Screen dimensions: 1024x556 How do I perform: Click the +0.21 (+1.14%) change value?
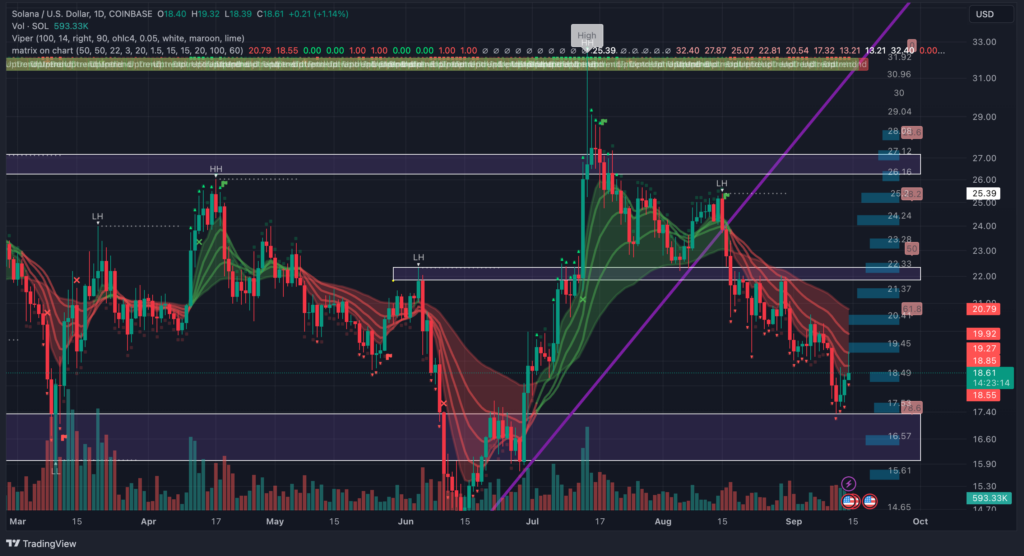(x=319, y=14)
